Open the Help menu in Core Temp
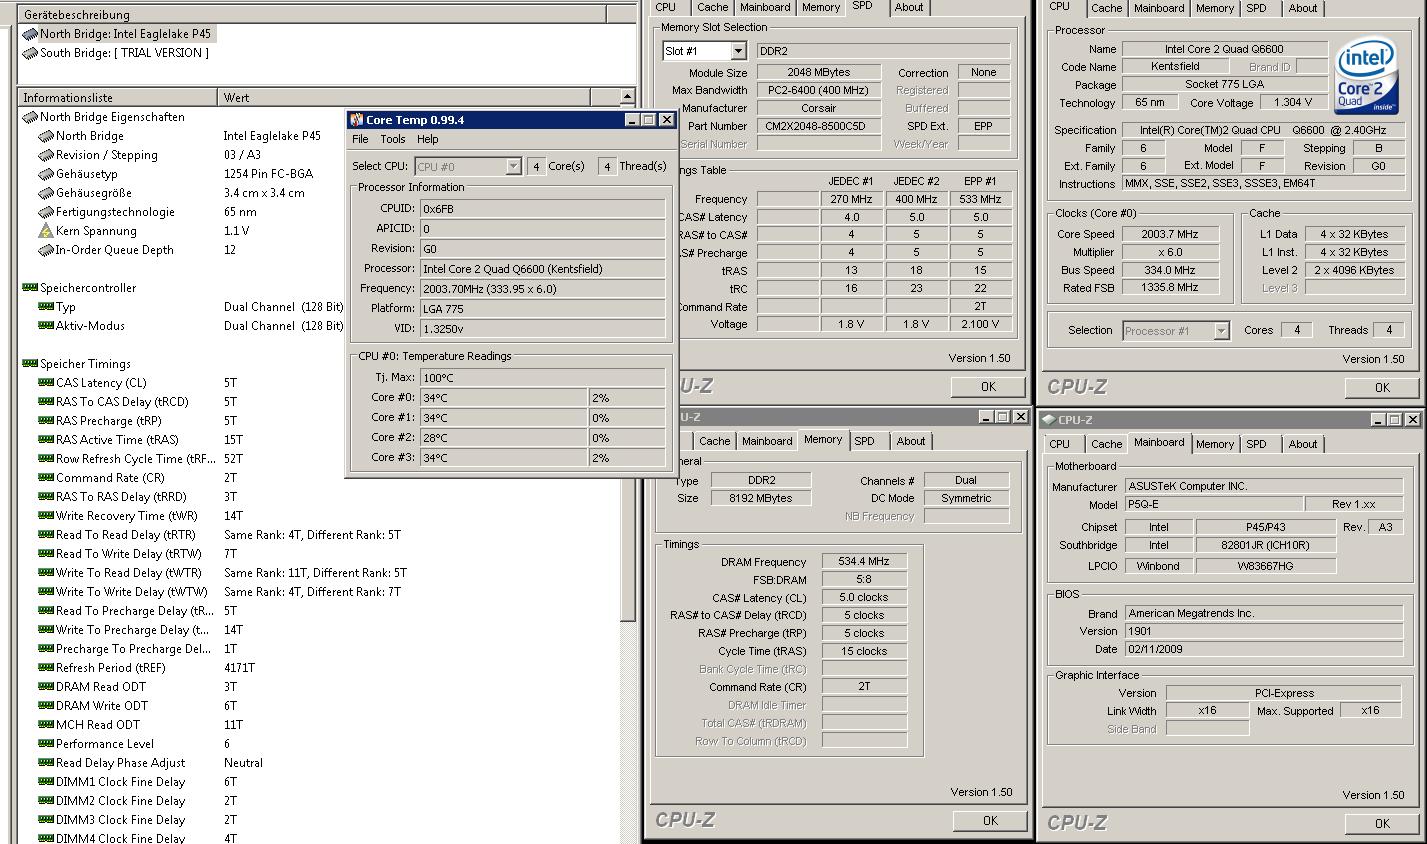Image resolution: width=1427 pixels, height=844 pixels. (x=428, y=139)
